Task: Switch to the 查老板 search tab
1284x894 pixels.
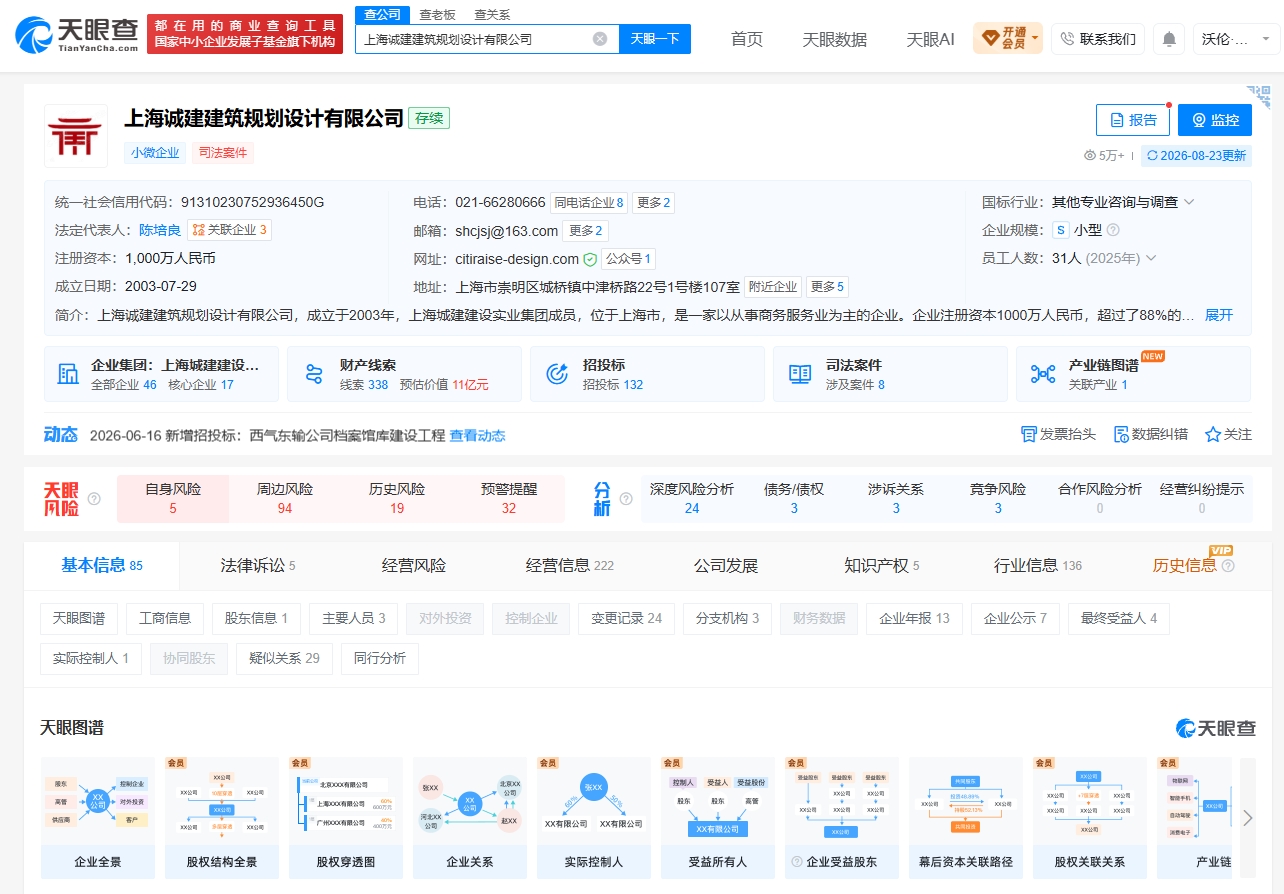Action: click(437, 14)
